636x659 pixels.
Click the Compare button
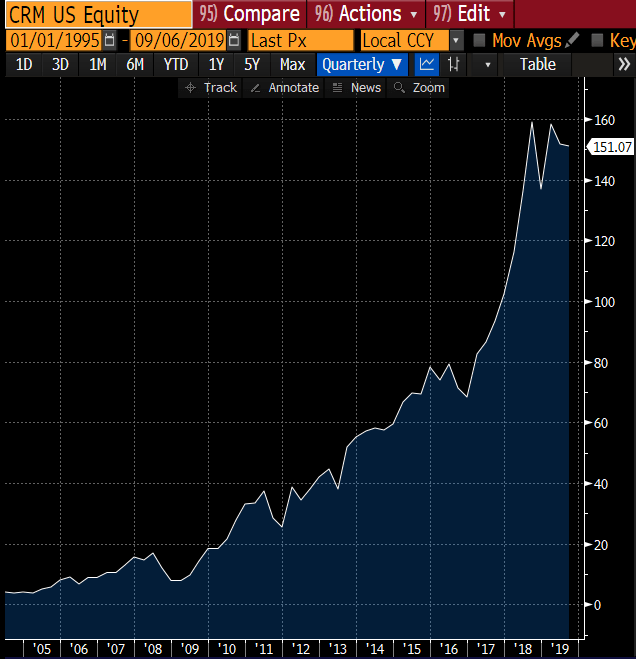pyautogui.click(x=250, y=14)
